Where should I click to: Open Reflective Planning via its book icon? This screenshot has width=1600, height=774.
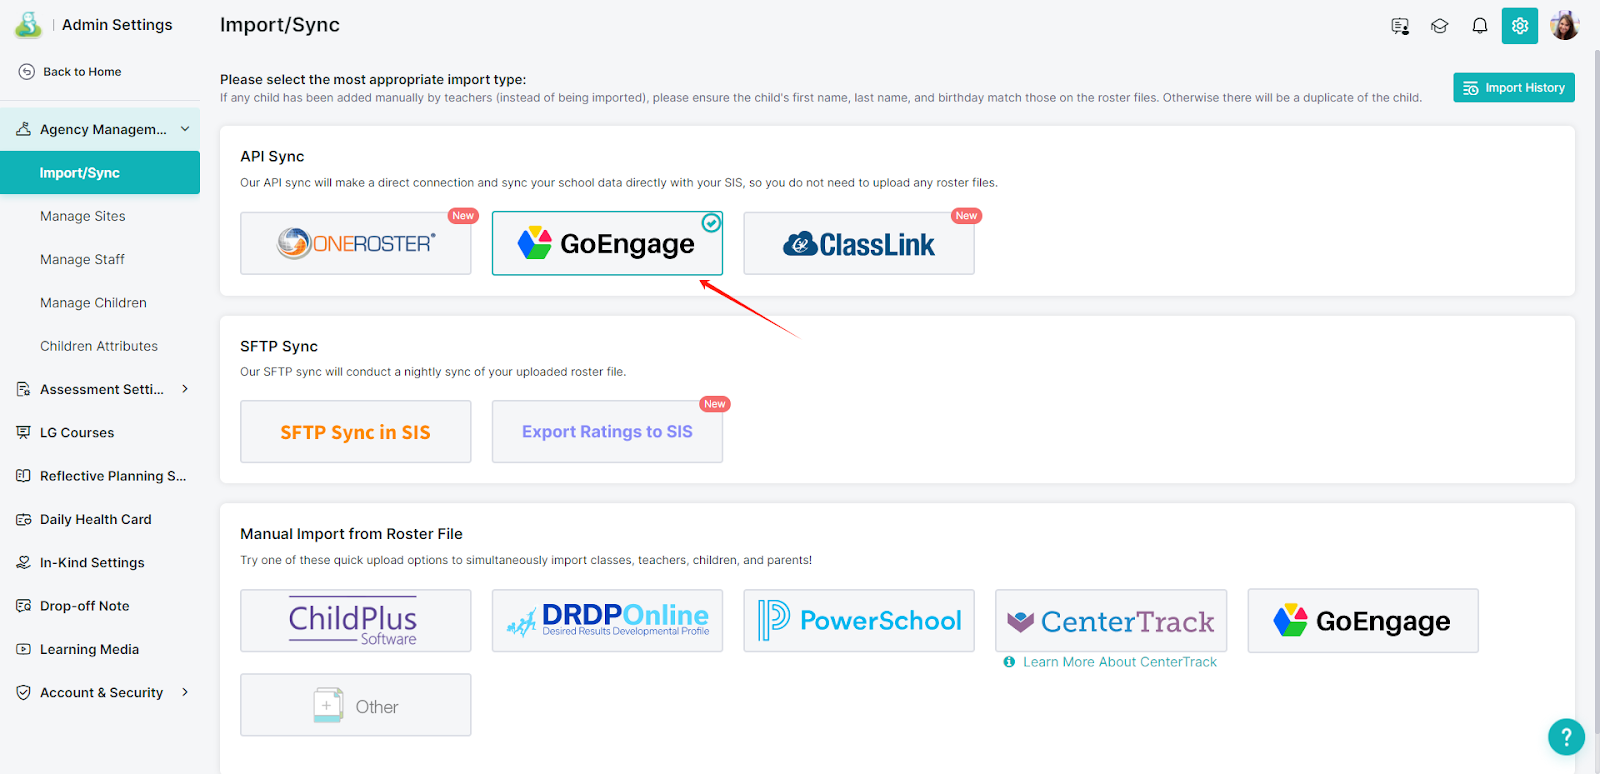(x=23, y=476)
